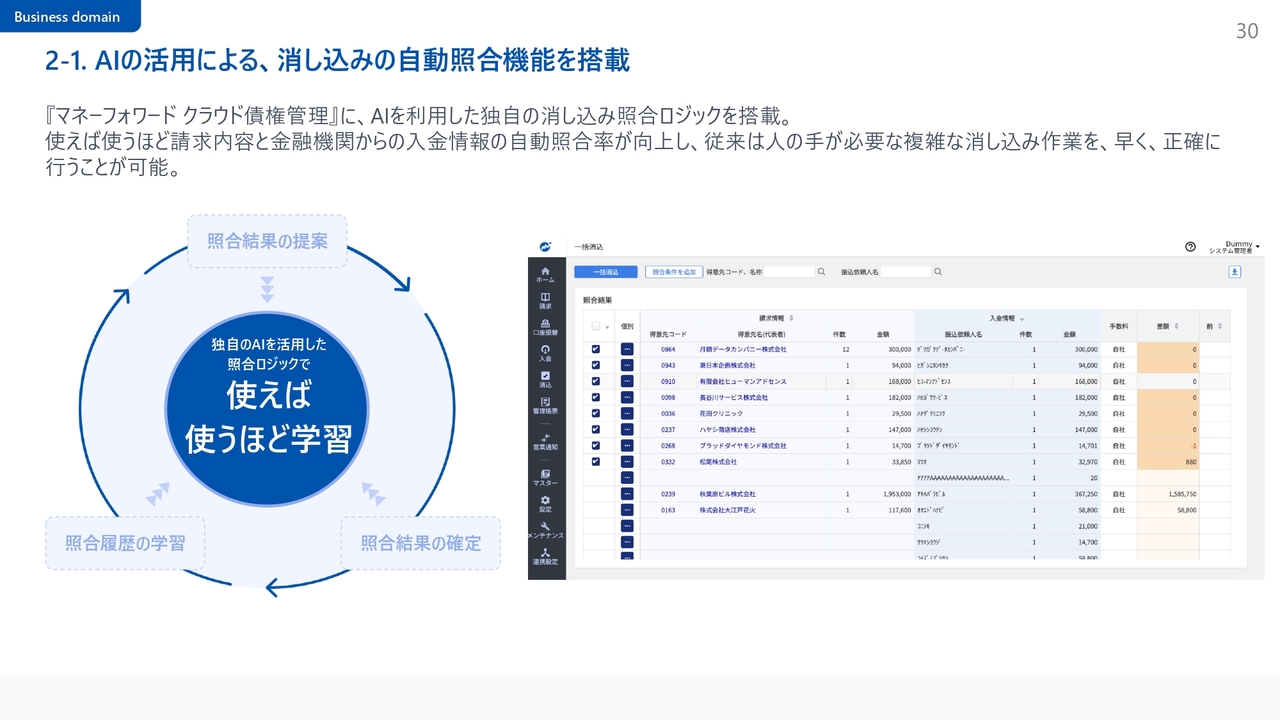The width and height of the screenshot is (1280, 720).
Task: Sort by the 請求情報 column header
Action: pyautogui.click(x=776, y=318)
